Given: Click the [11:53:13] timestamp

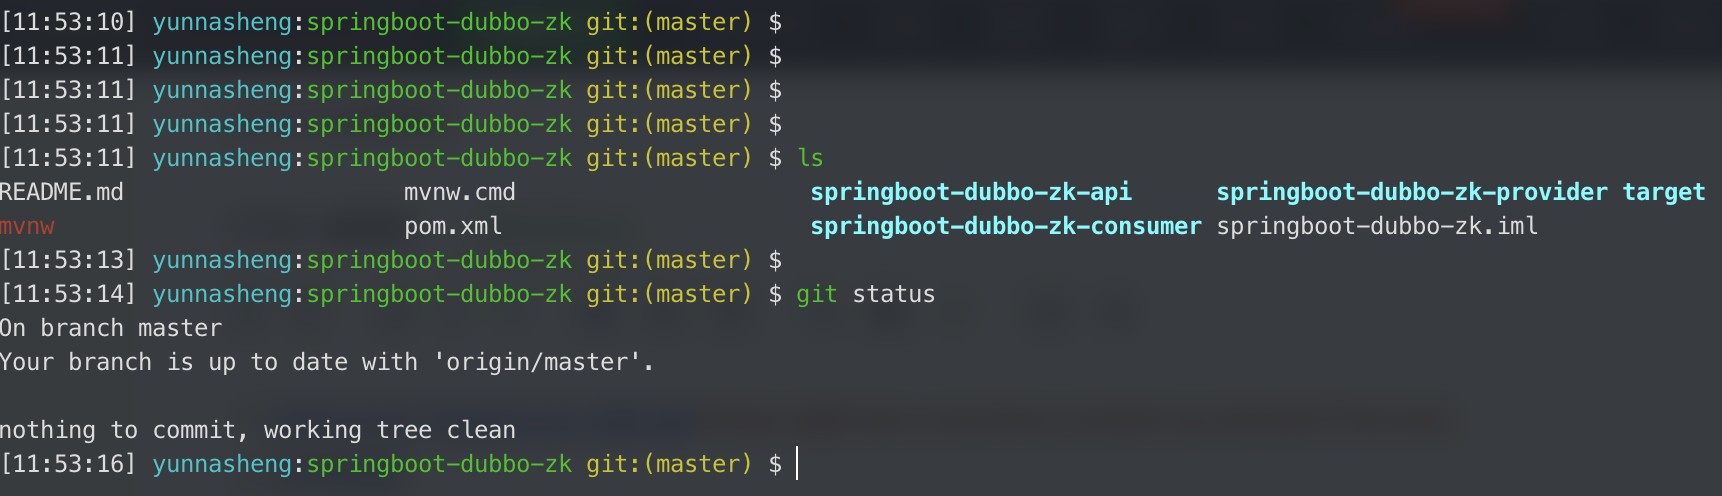Looking at the screenshot, I should tap(68, 260).
